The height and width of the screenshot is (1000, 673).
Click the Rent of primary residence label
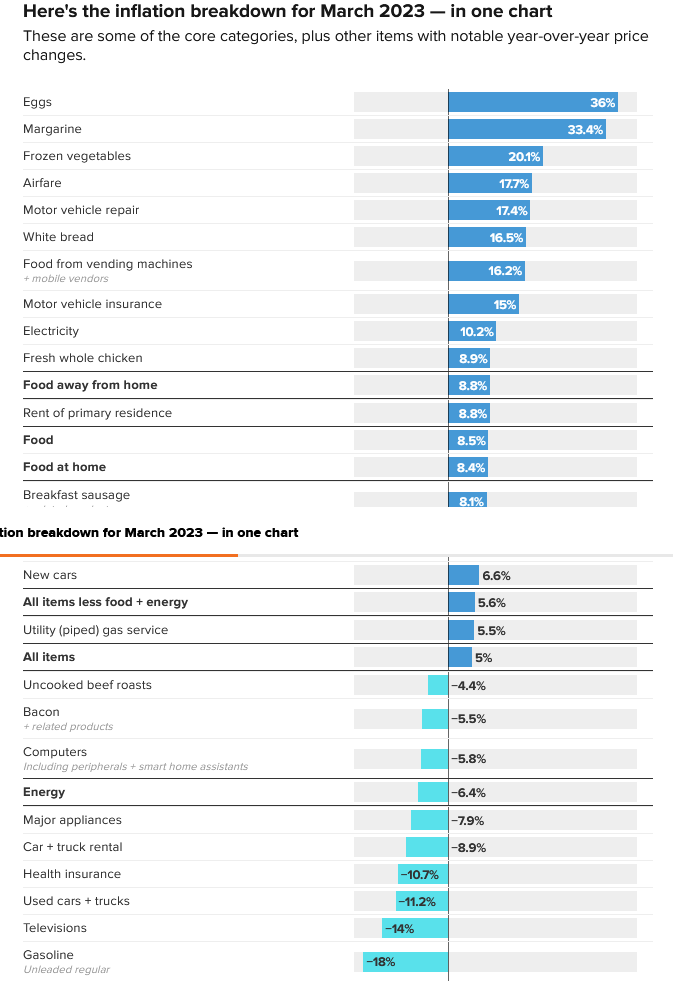pyautogui.click(x=97, y=413)
